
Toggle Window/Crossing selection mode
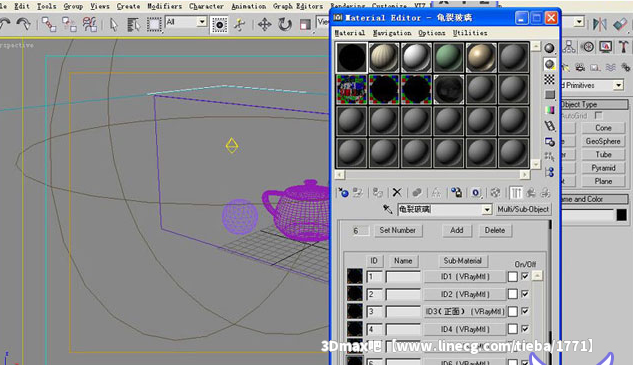coord(219,25)
